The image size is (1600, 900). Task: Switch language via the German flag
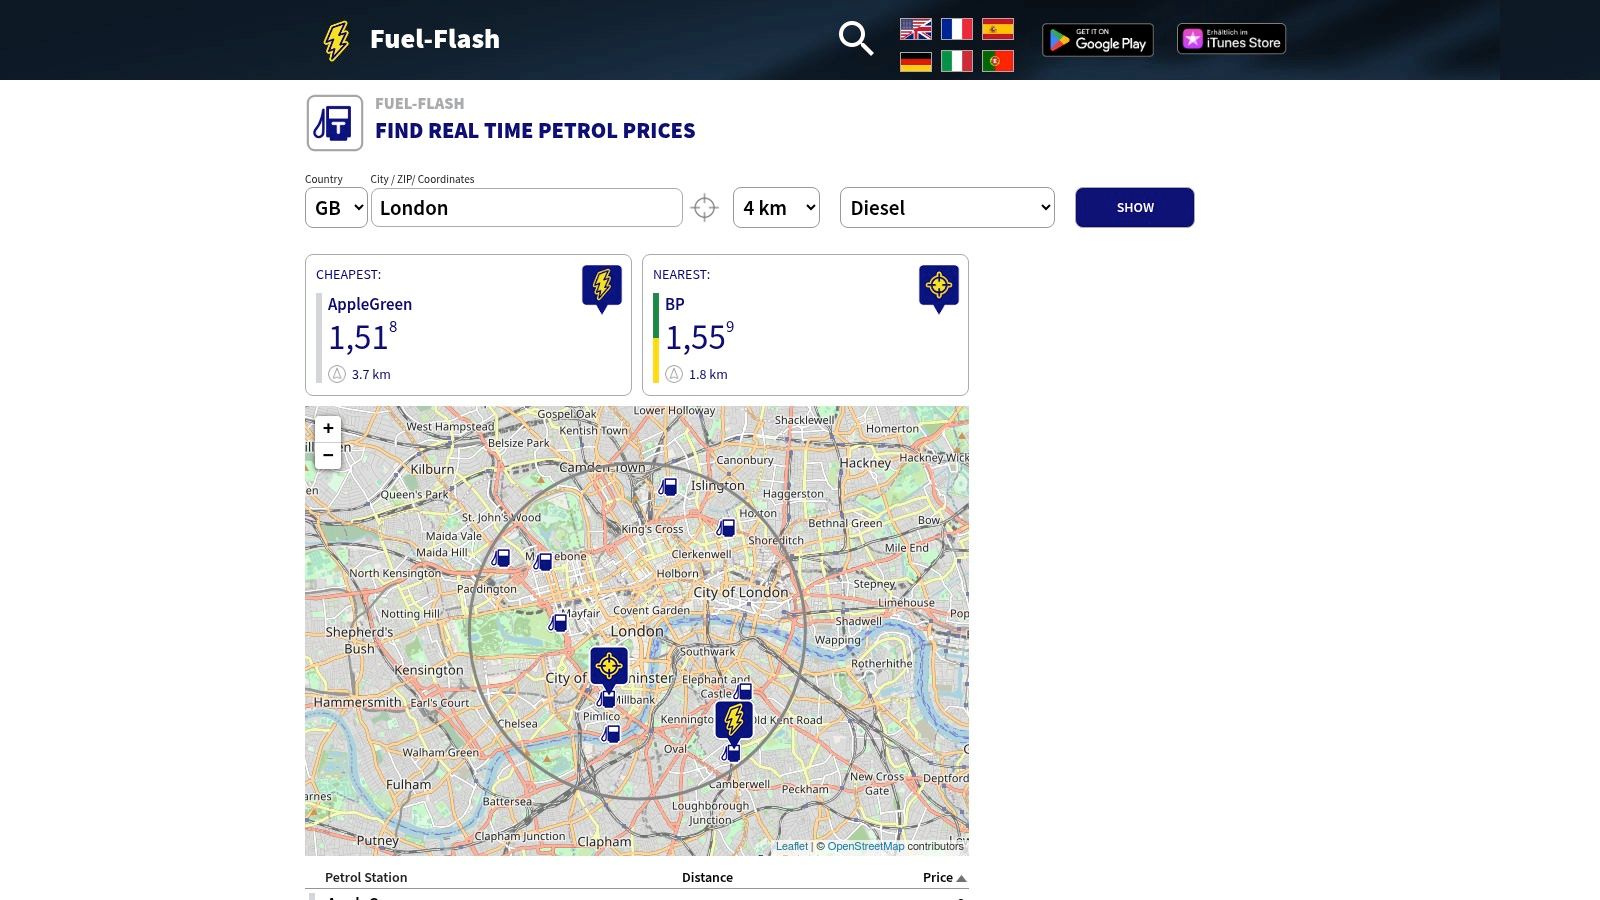click(916, 61)
